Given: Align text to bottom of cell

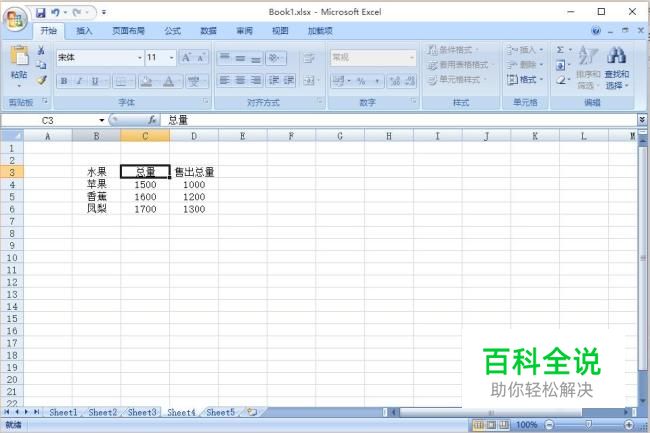Looking at the screenshot, I should tap(256, 58).
